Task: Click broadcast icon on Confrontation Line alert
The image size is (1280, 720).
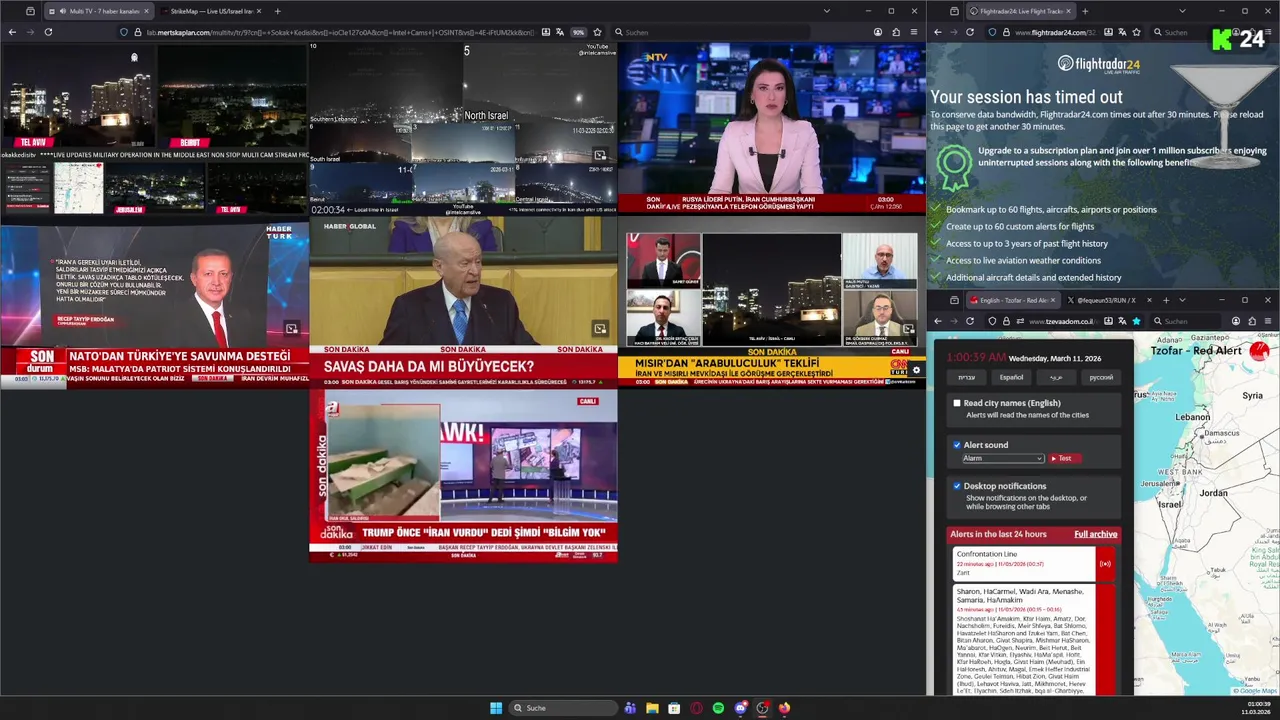Action: 1104,564
